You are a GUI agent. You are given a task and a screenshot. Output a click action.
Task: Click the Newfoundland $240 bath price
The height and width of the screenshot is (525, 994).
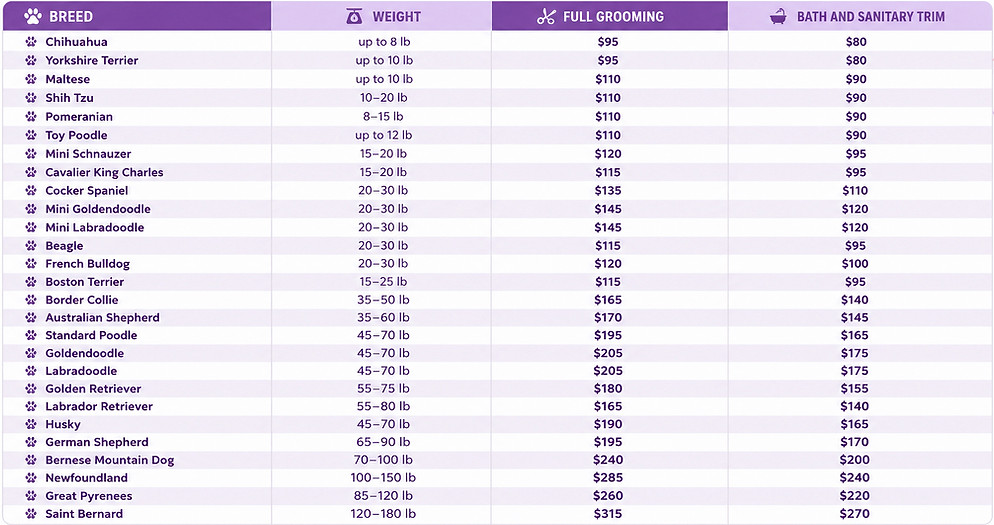click(855, 477)
